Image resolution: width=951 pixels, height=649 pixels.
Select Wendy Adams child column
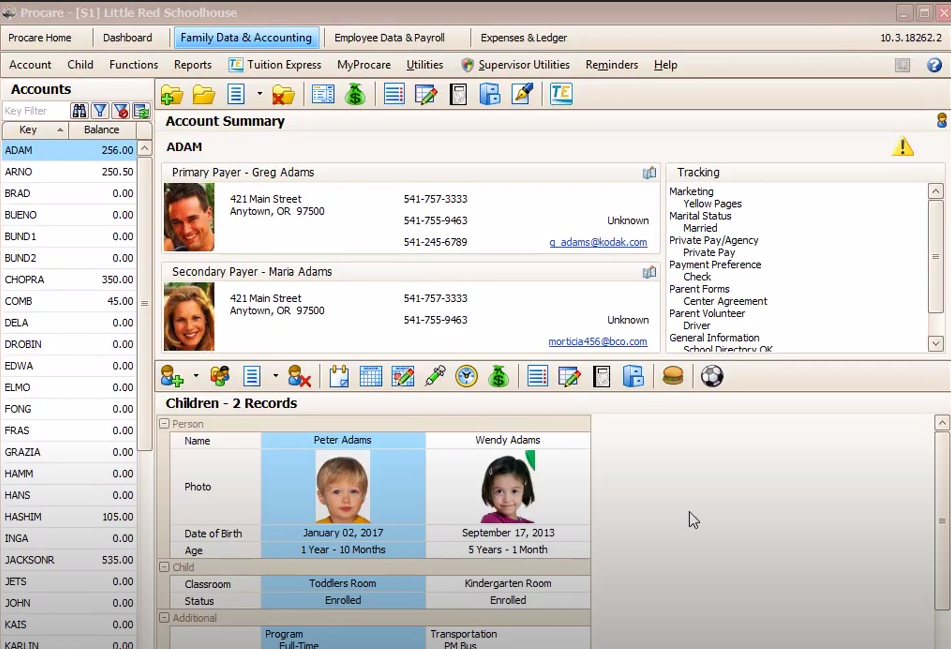tap(508, 440)
